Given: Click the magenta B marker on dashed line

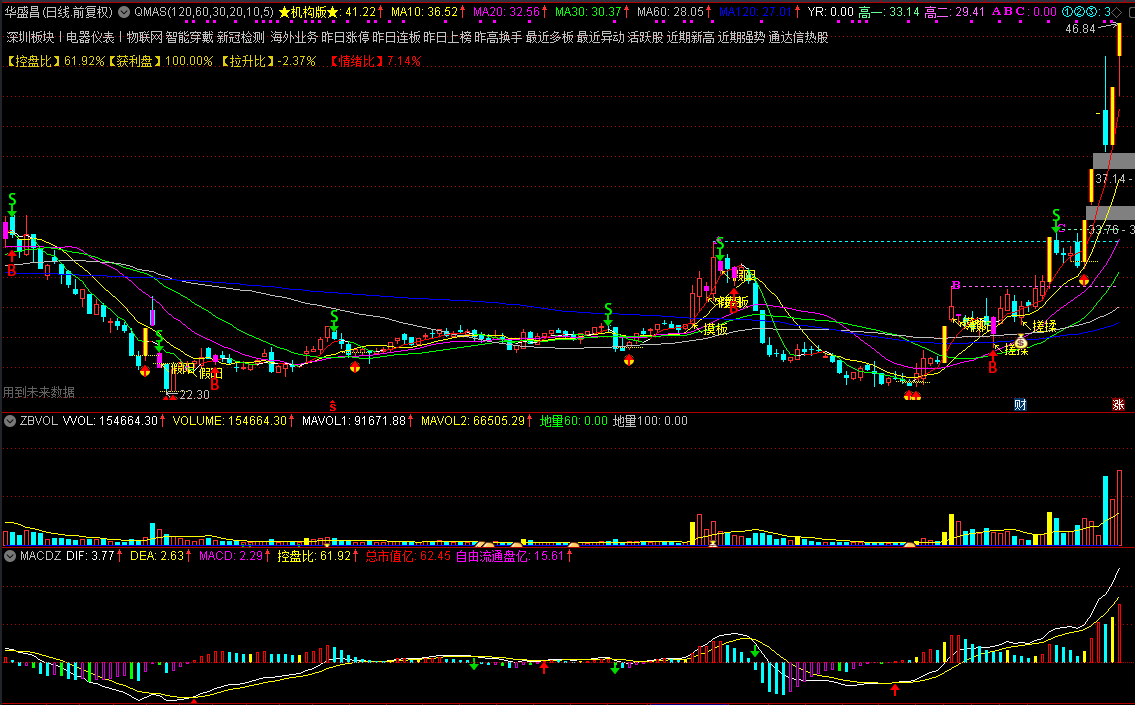Looking at the screenshot, I should 955,285.
